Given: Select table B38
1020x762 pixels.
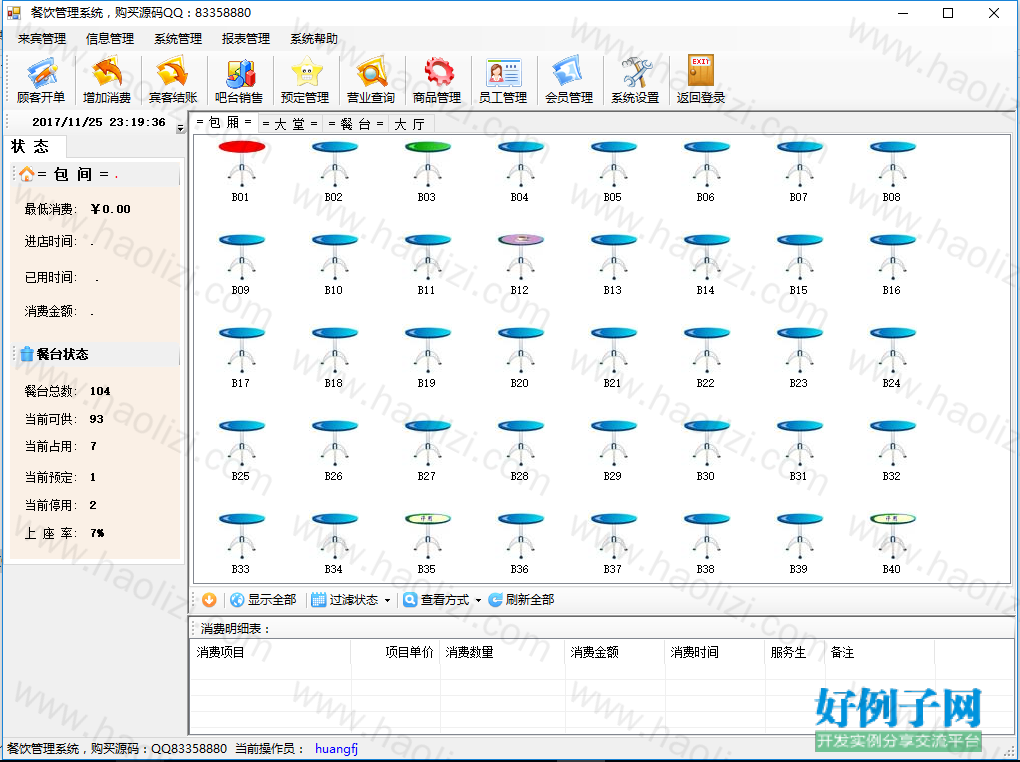Looking at the screenshot, I should tap(706, 543).
